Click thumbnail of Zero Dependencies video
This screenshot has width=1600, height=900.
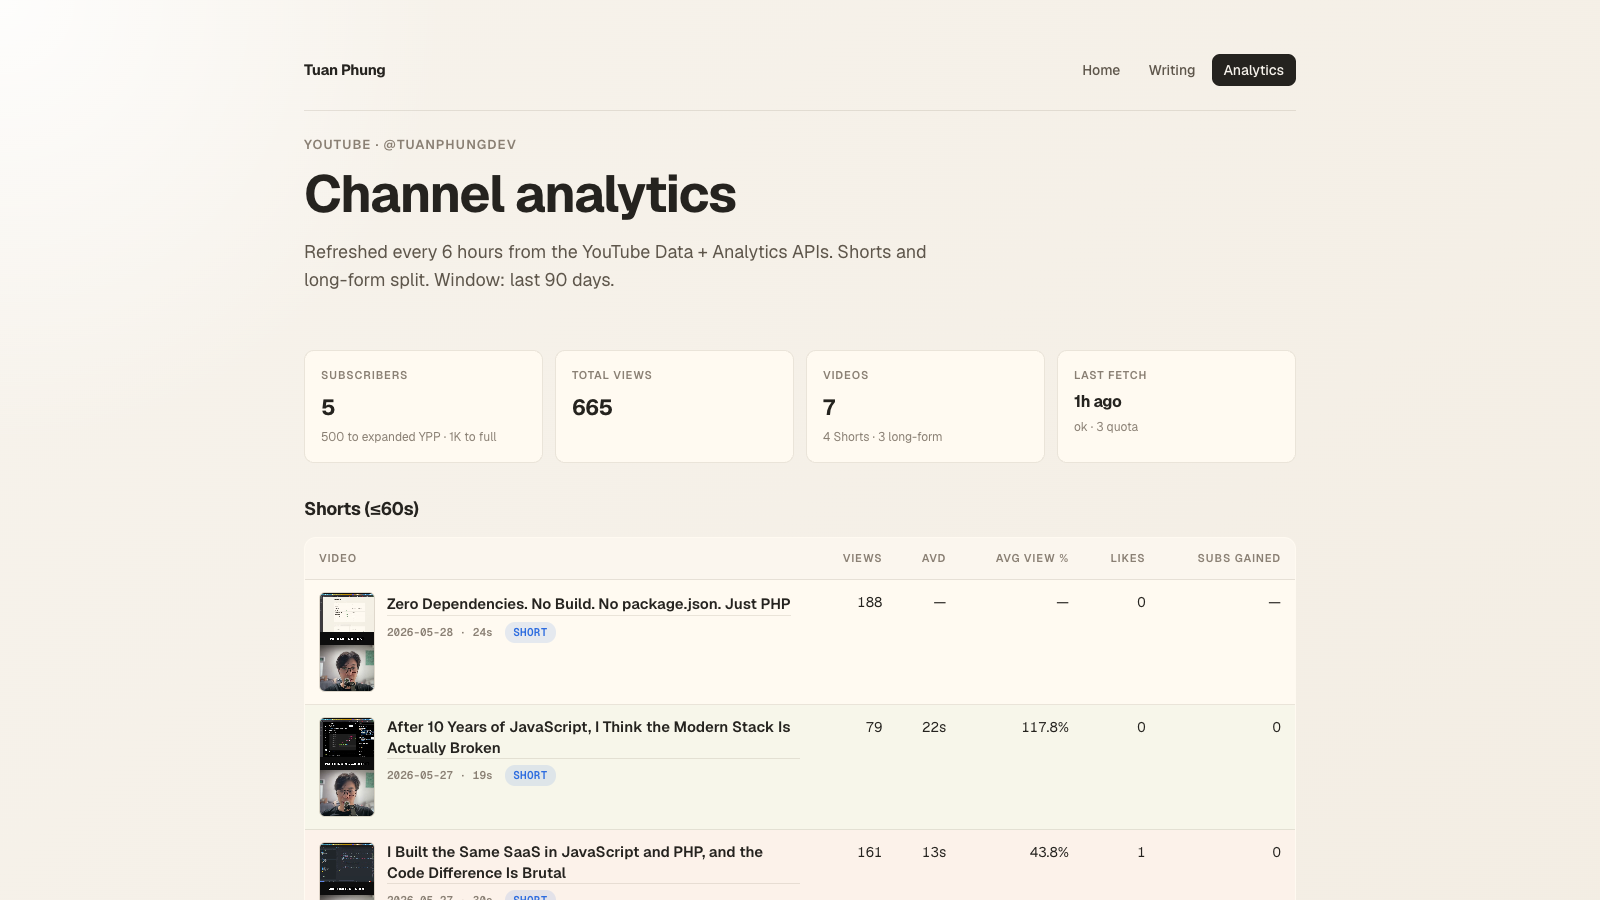click(x=347, y=642)
